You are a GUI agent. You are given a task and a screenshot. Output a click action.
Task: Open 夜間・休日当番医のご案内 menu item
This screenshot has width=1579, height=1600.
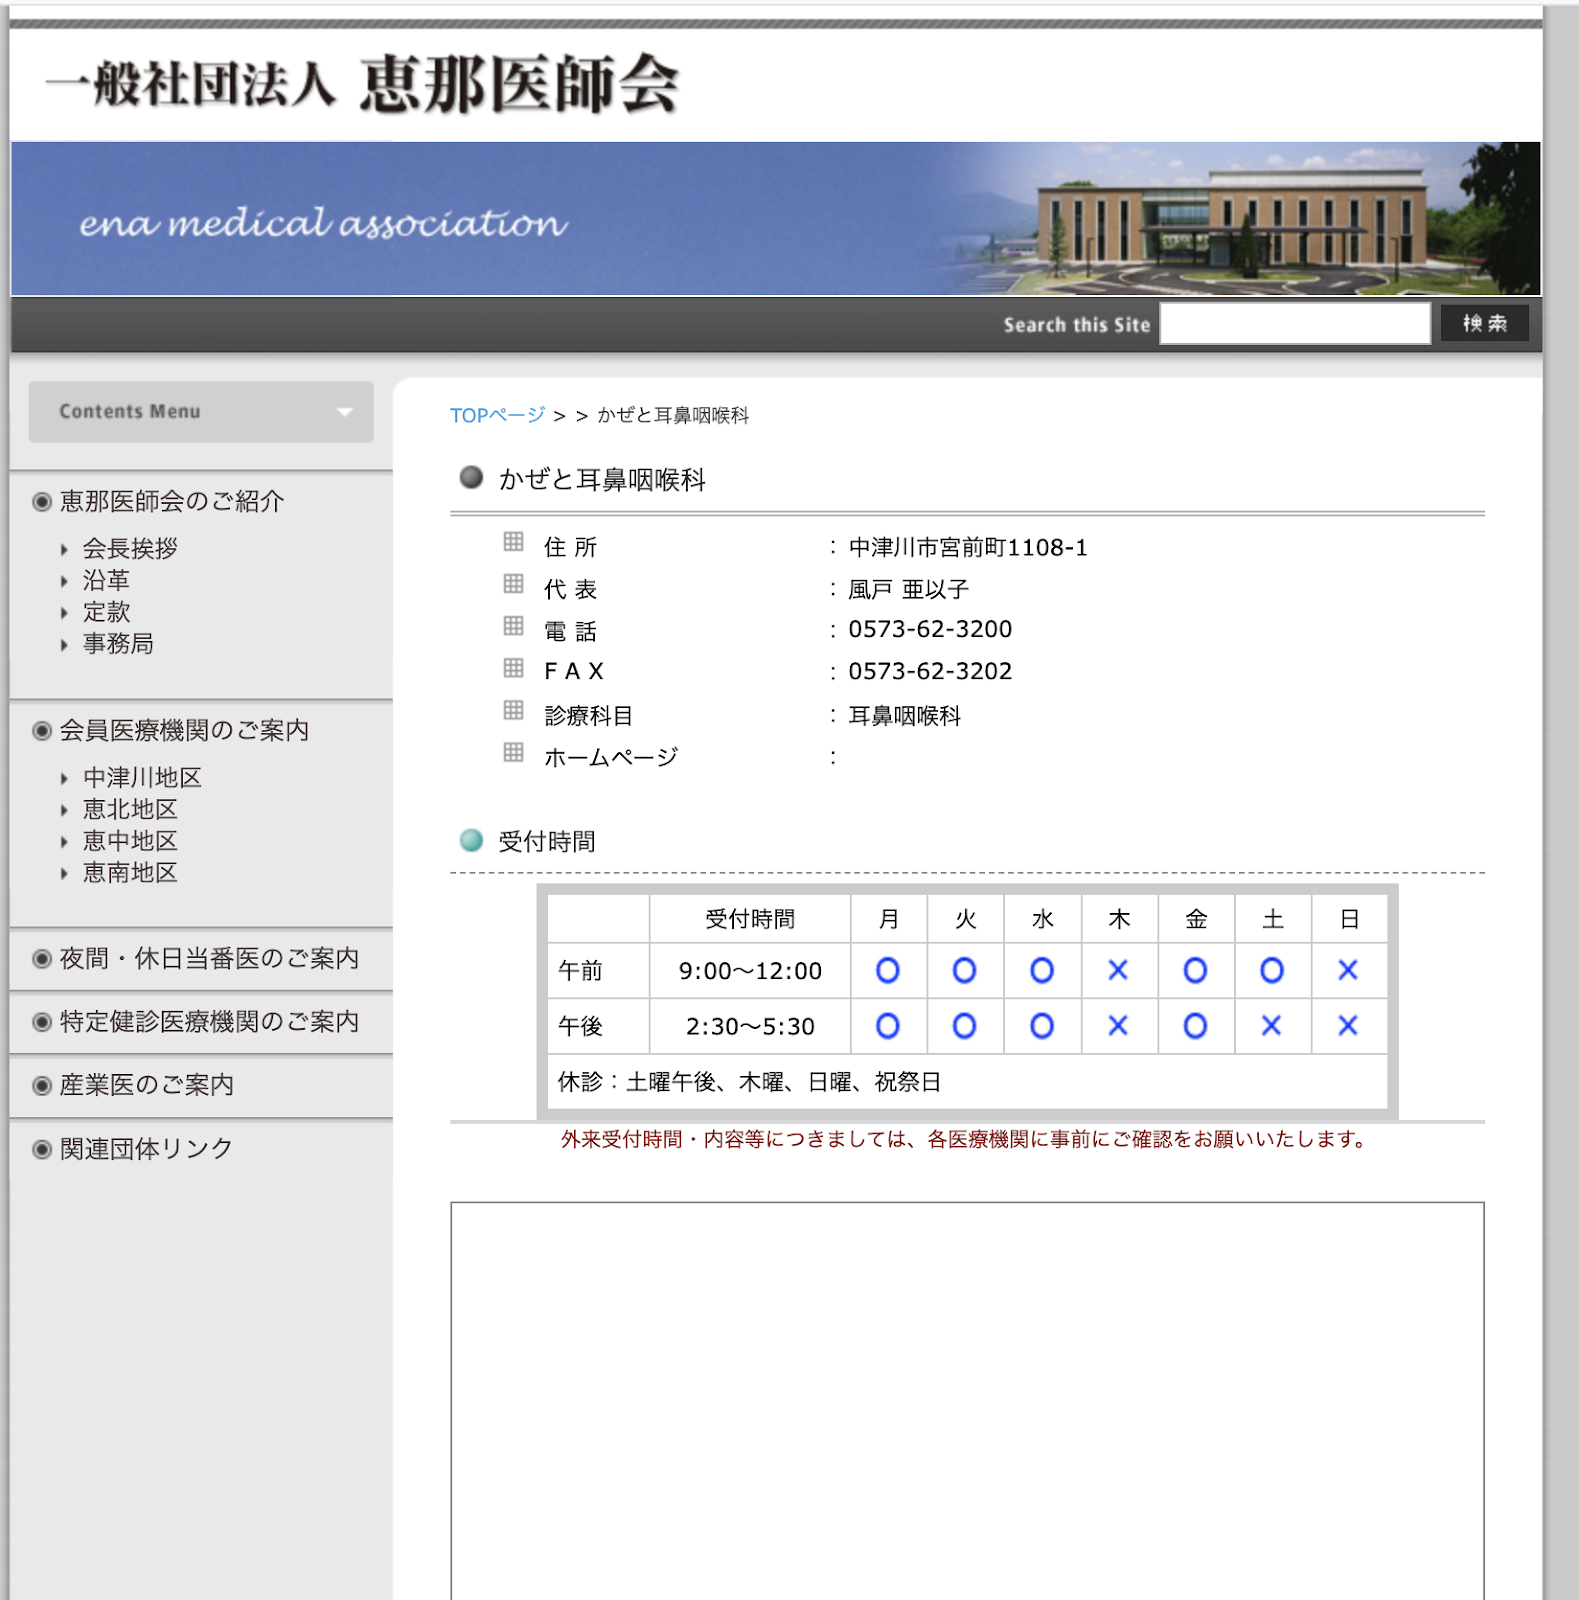click(209, 958)
